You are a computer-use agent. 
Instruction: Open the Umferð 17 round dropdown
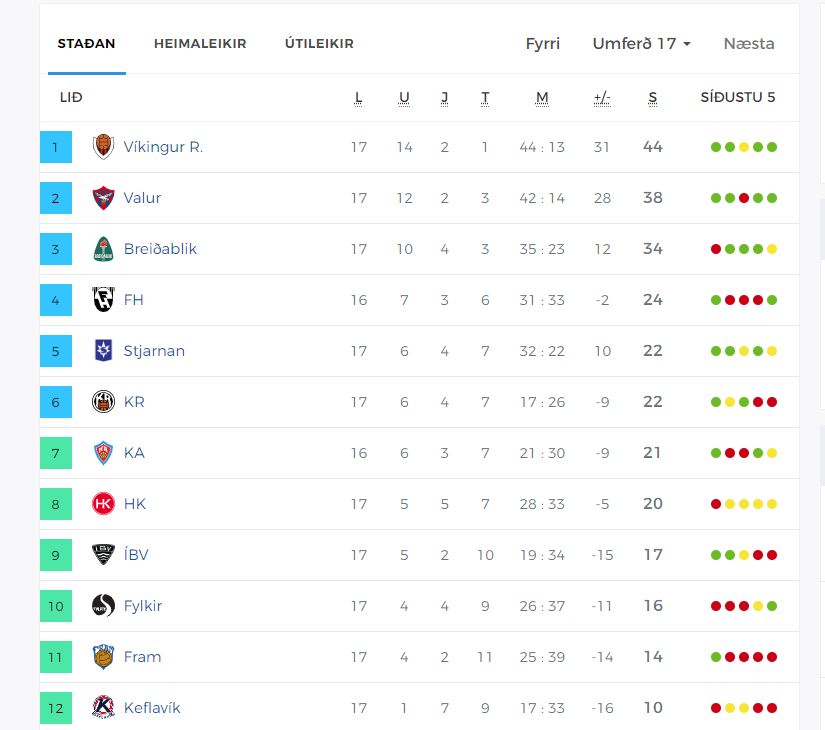[641, 44]
